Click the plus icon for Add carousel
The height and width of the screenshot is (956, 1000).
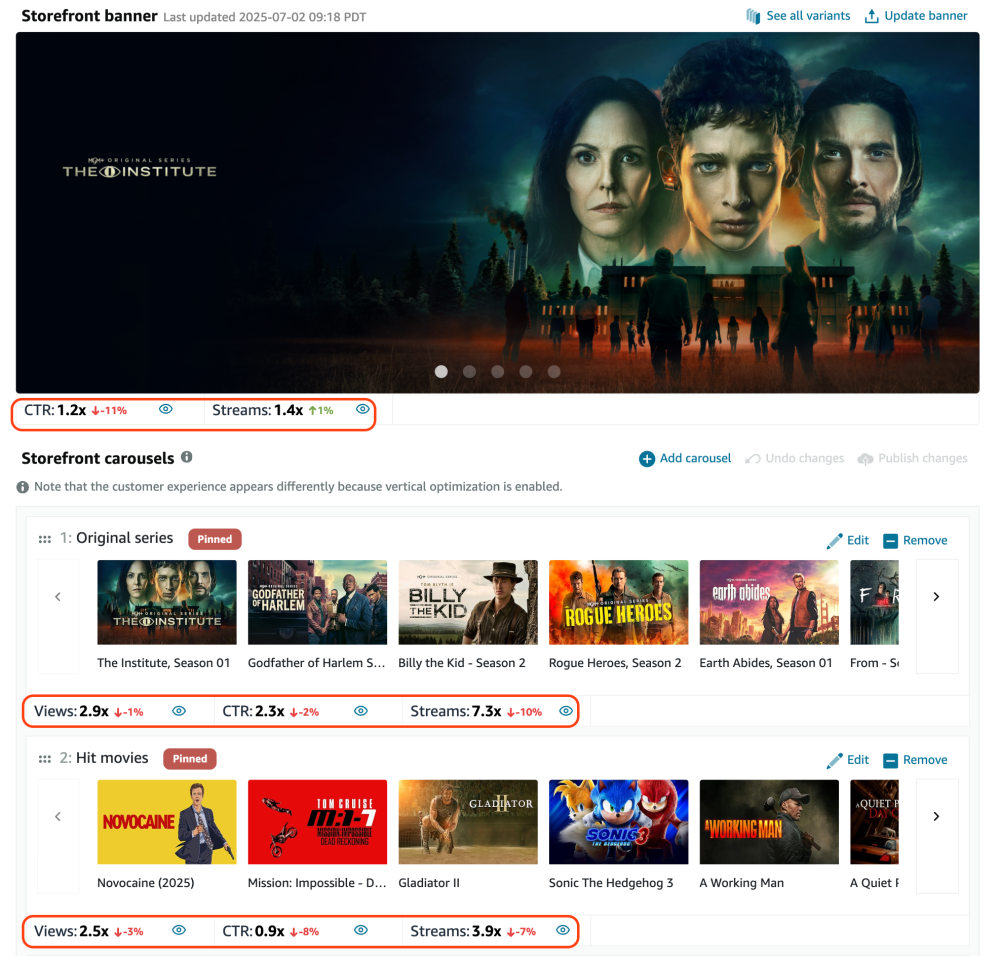[x=647, y=459]
